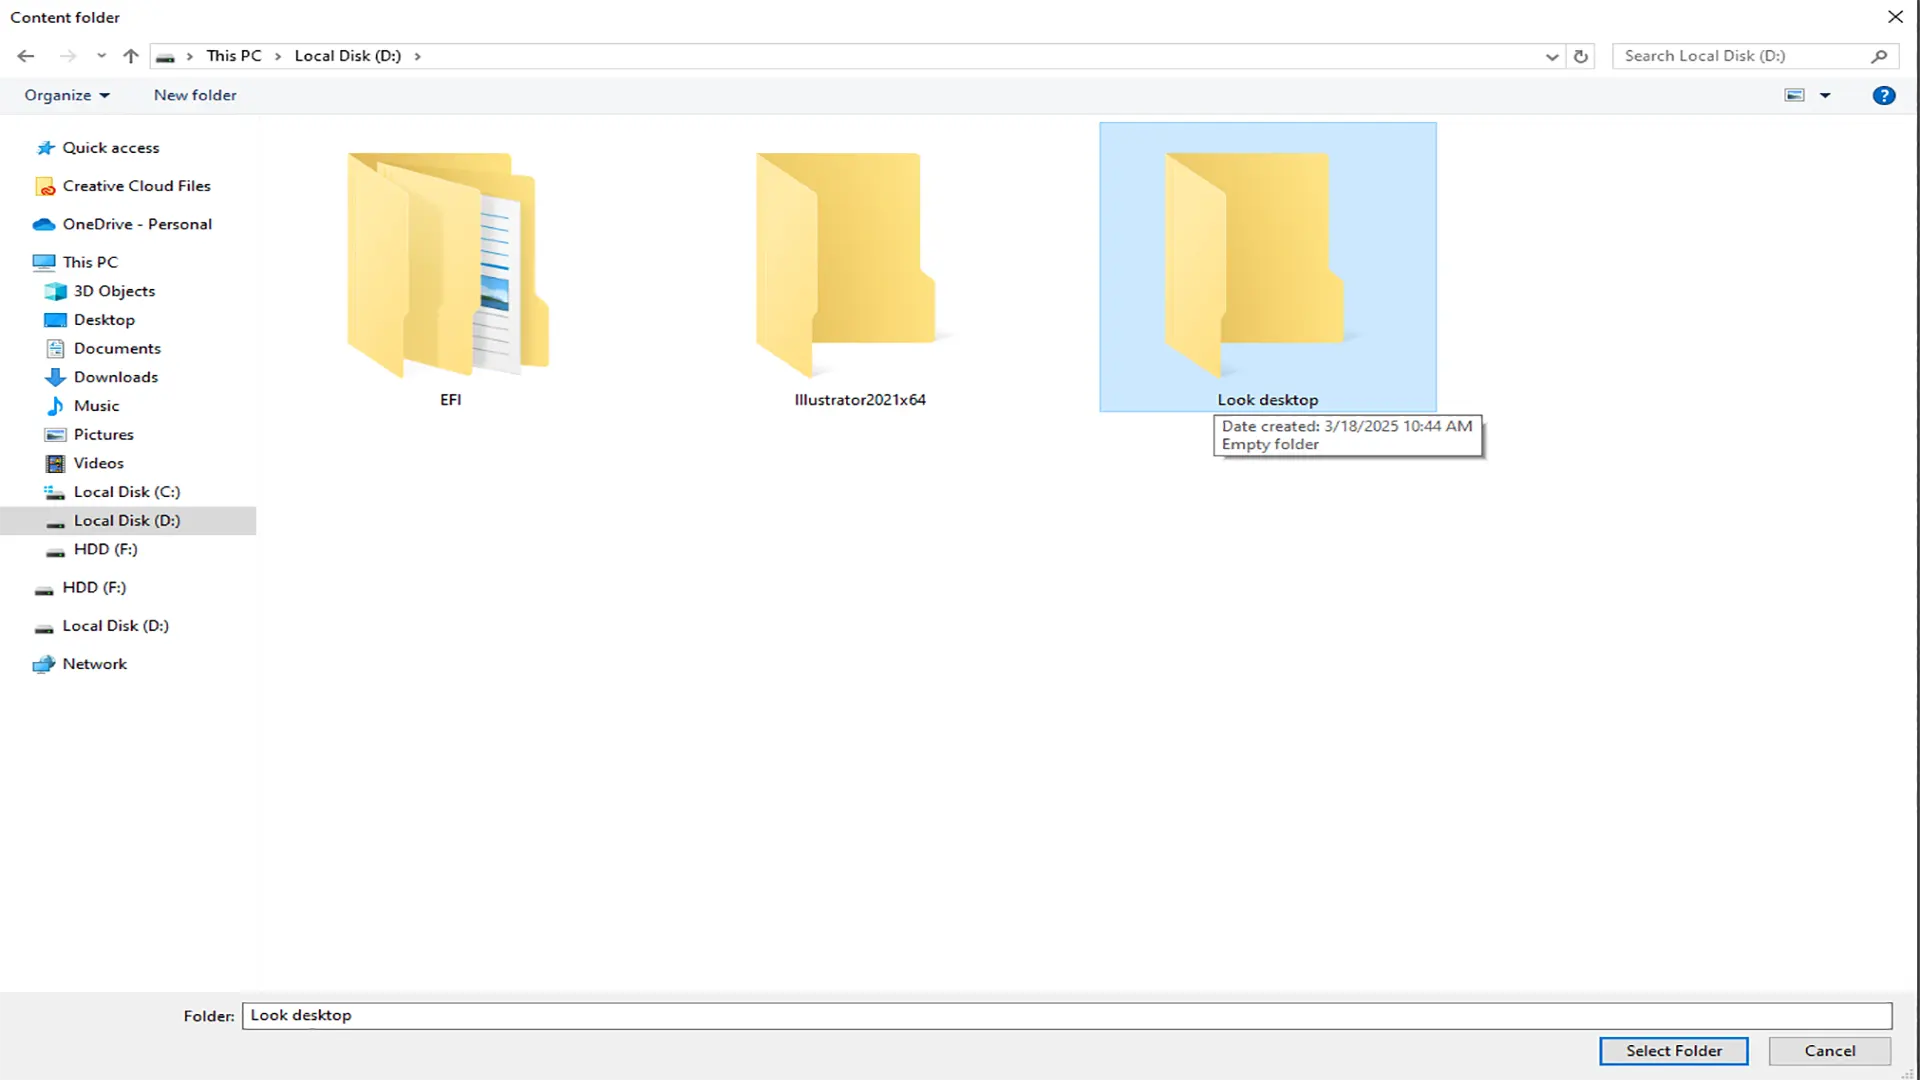Screen dimensions: 1920x1080
Task: Open the address bar history dropdown
Action: click(x=1551, y=57)
